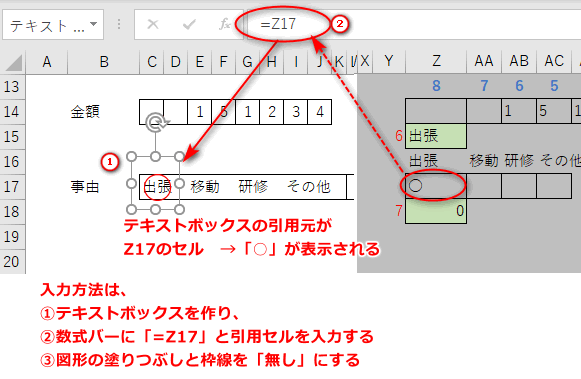Click cell AC14 showing 5
This screenshot has width=581, height=379.
554,111
